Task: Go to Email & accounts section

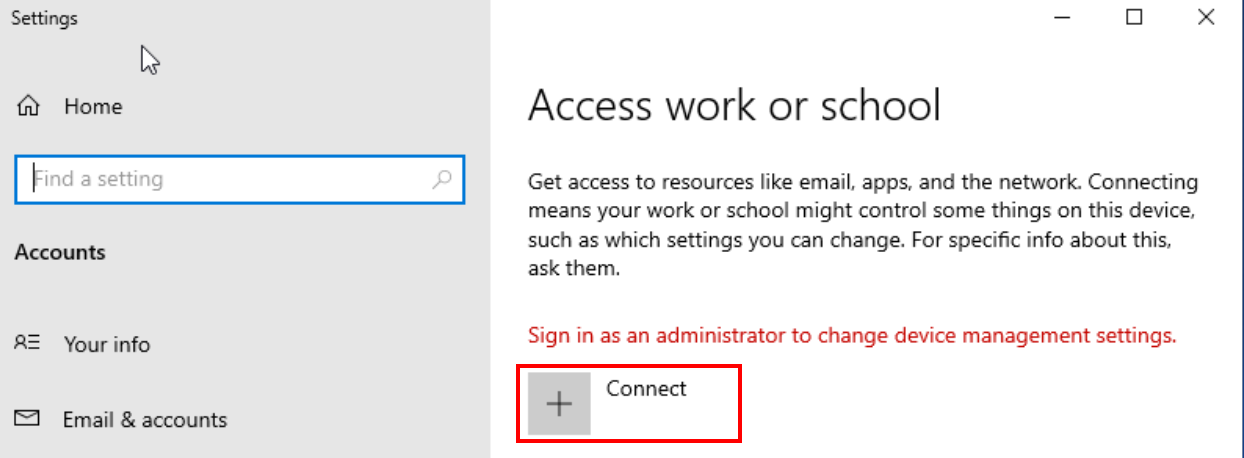Action: tap(144, 420)
